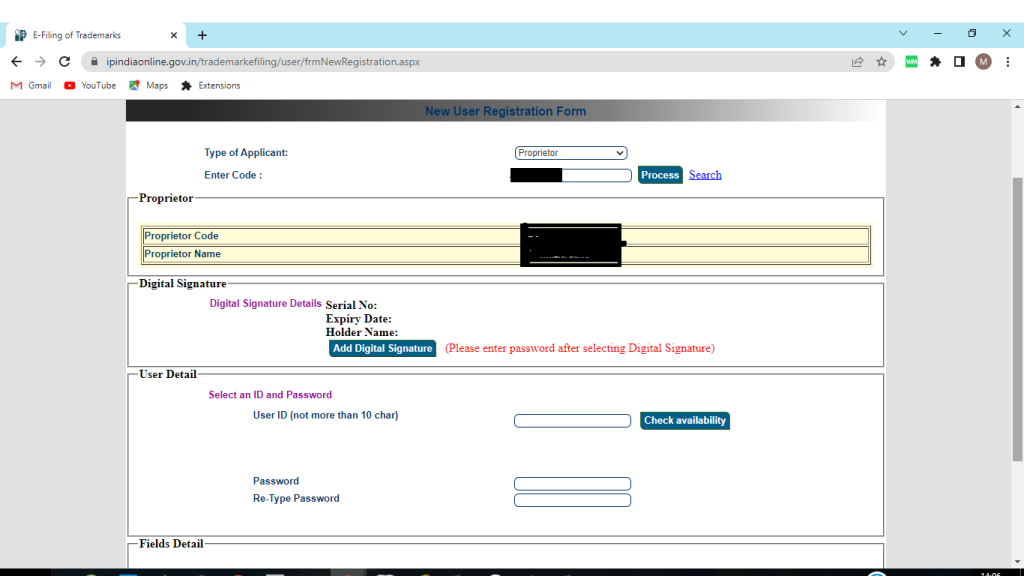Expand the Type of Applicant dropdown
The width and height of the screenshot is (1024, 576).
tap(571, 153)
